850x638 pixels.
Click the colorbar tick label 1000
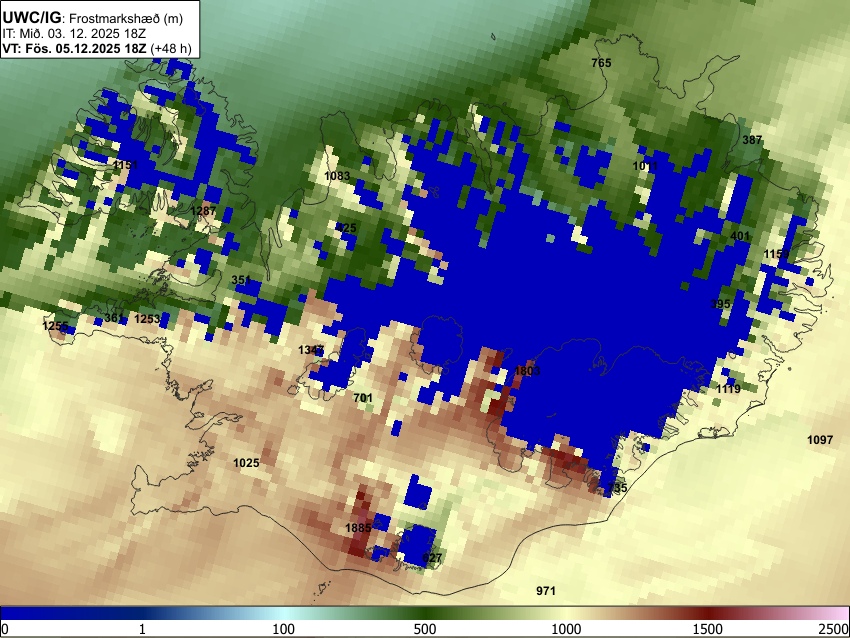(x=566, y=629)
